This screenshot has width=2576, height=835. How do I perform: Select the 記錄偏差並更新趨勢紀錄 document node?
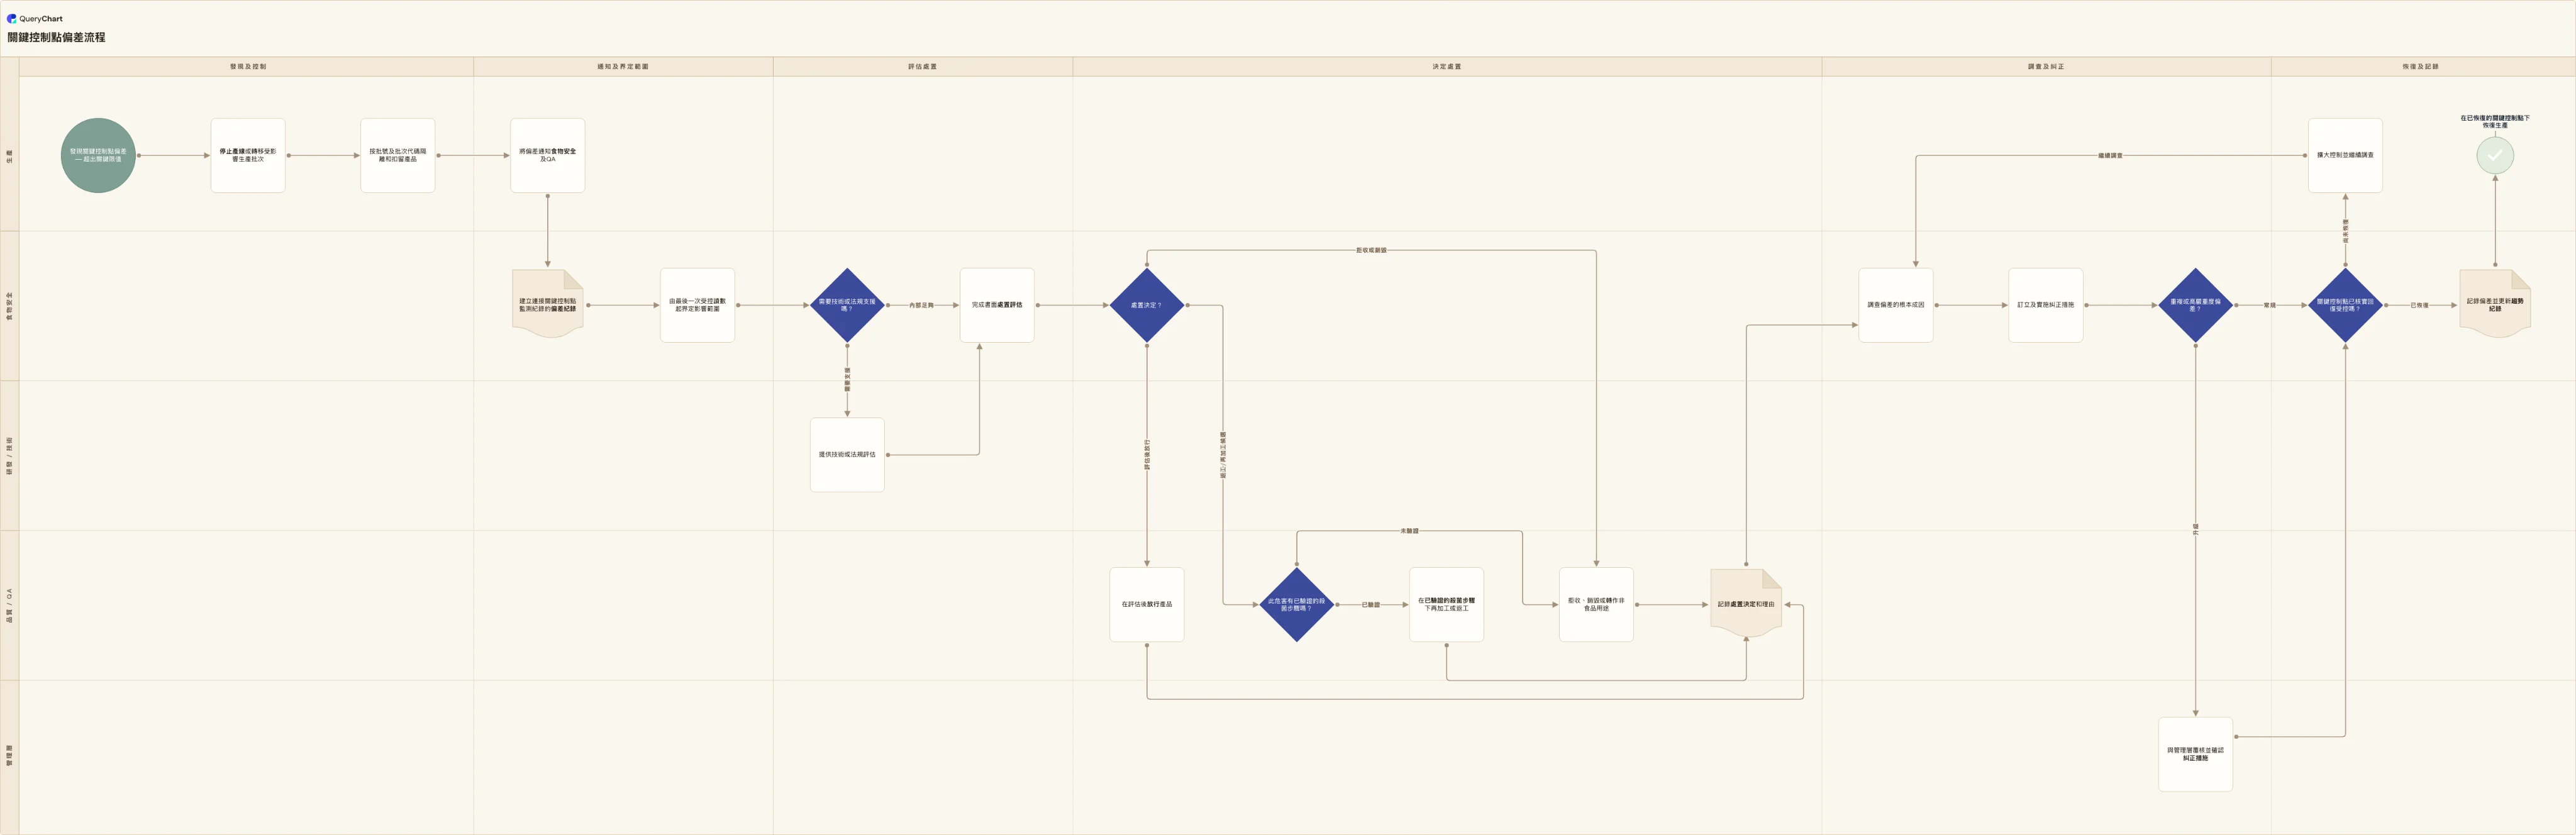pos(2494,304)
